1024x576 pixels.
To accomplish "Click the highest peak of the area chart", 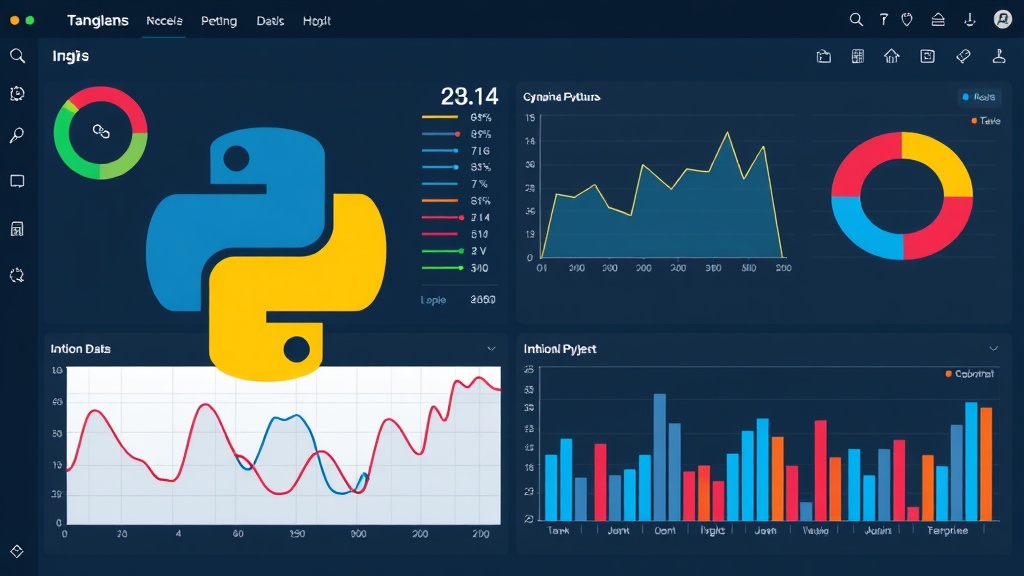I will [x=727, y=133].
